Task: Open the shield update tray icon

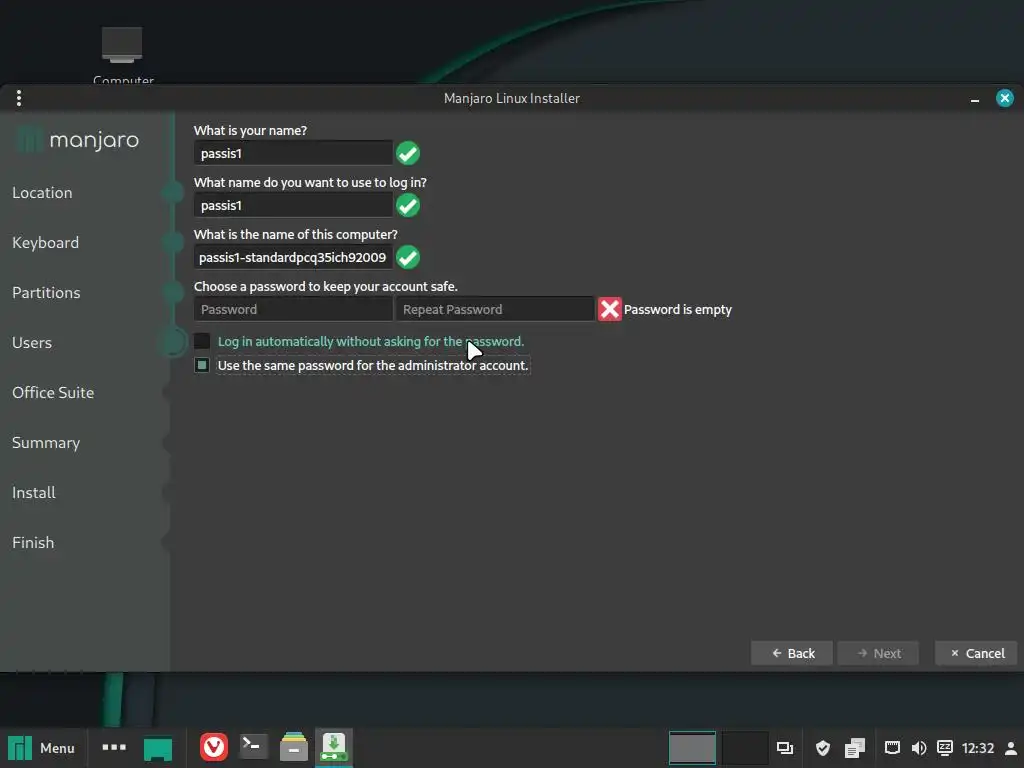Action: 823,748
